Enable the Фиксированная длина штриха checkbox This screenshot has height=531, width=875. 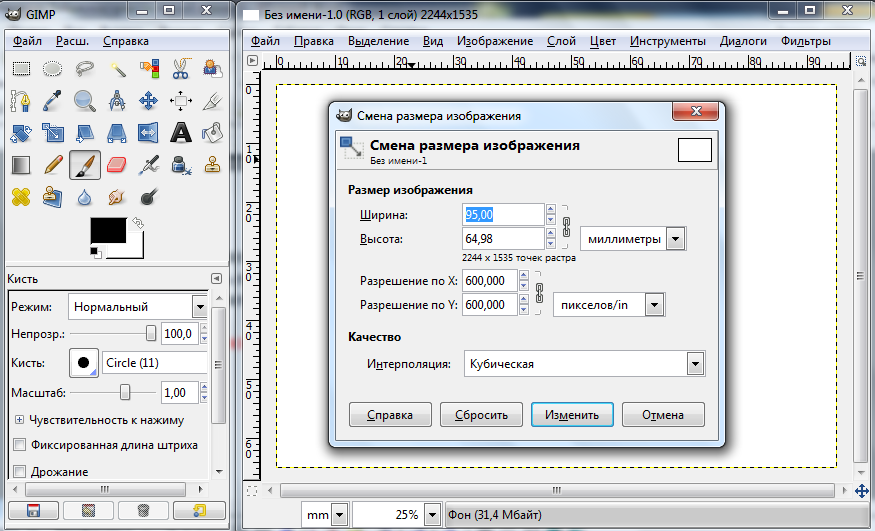click(20, 445)
